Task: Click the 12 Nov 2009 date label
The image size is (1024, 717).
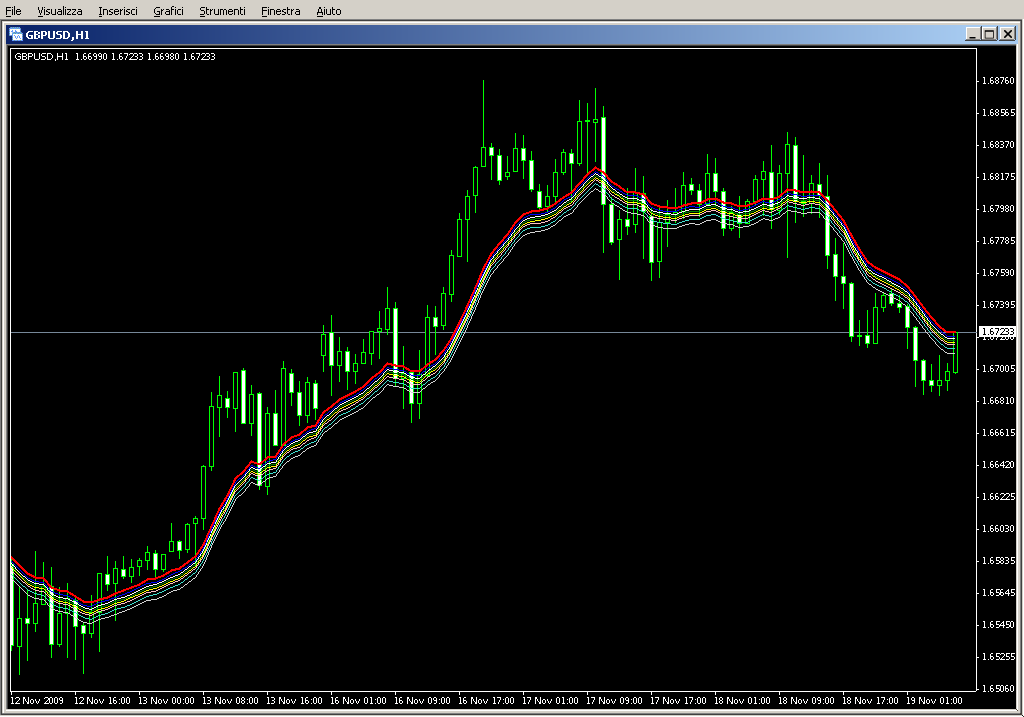Action: [37, 701]
